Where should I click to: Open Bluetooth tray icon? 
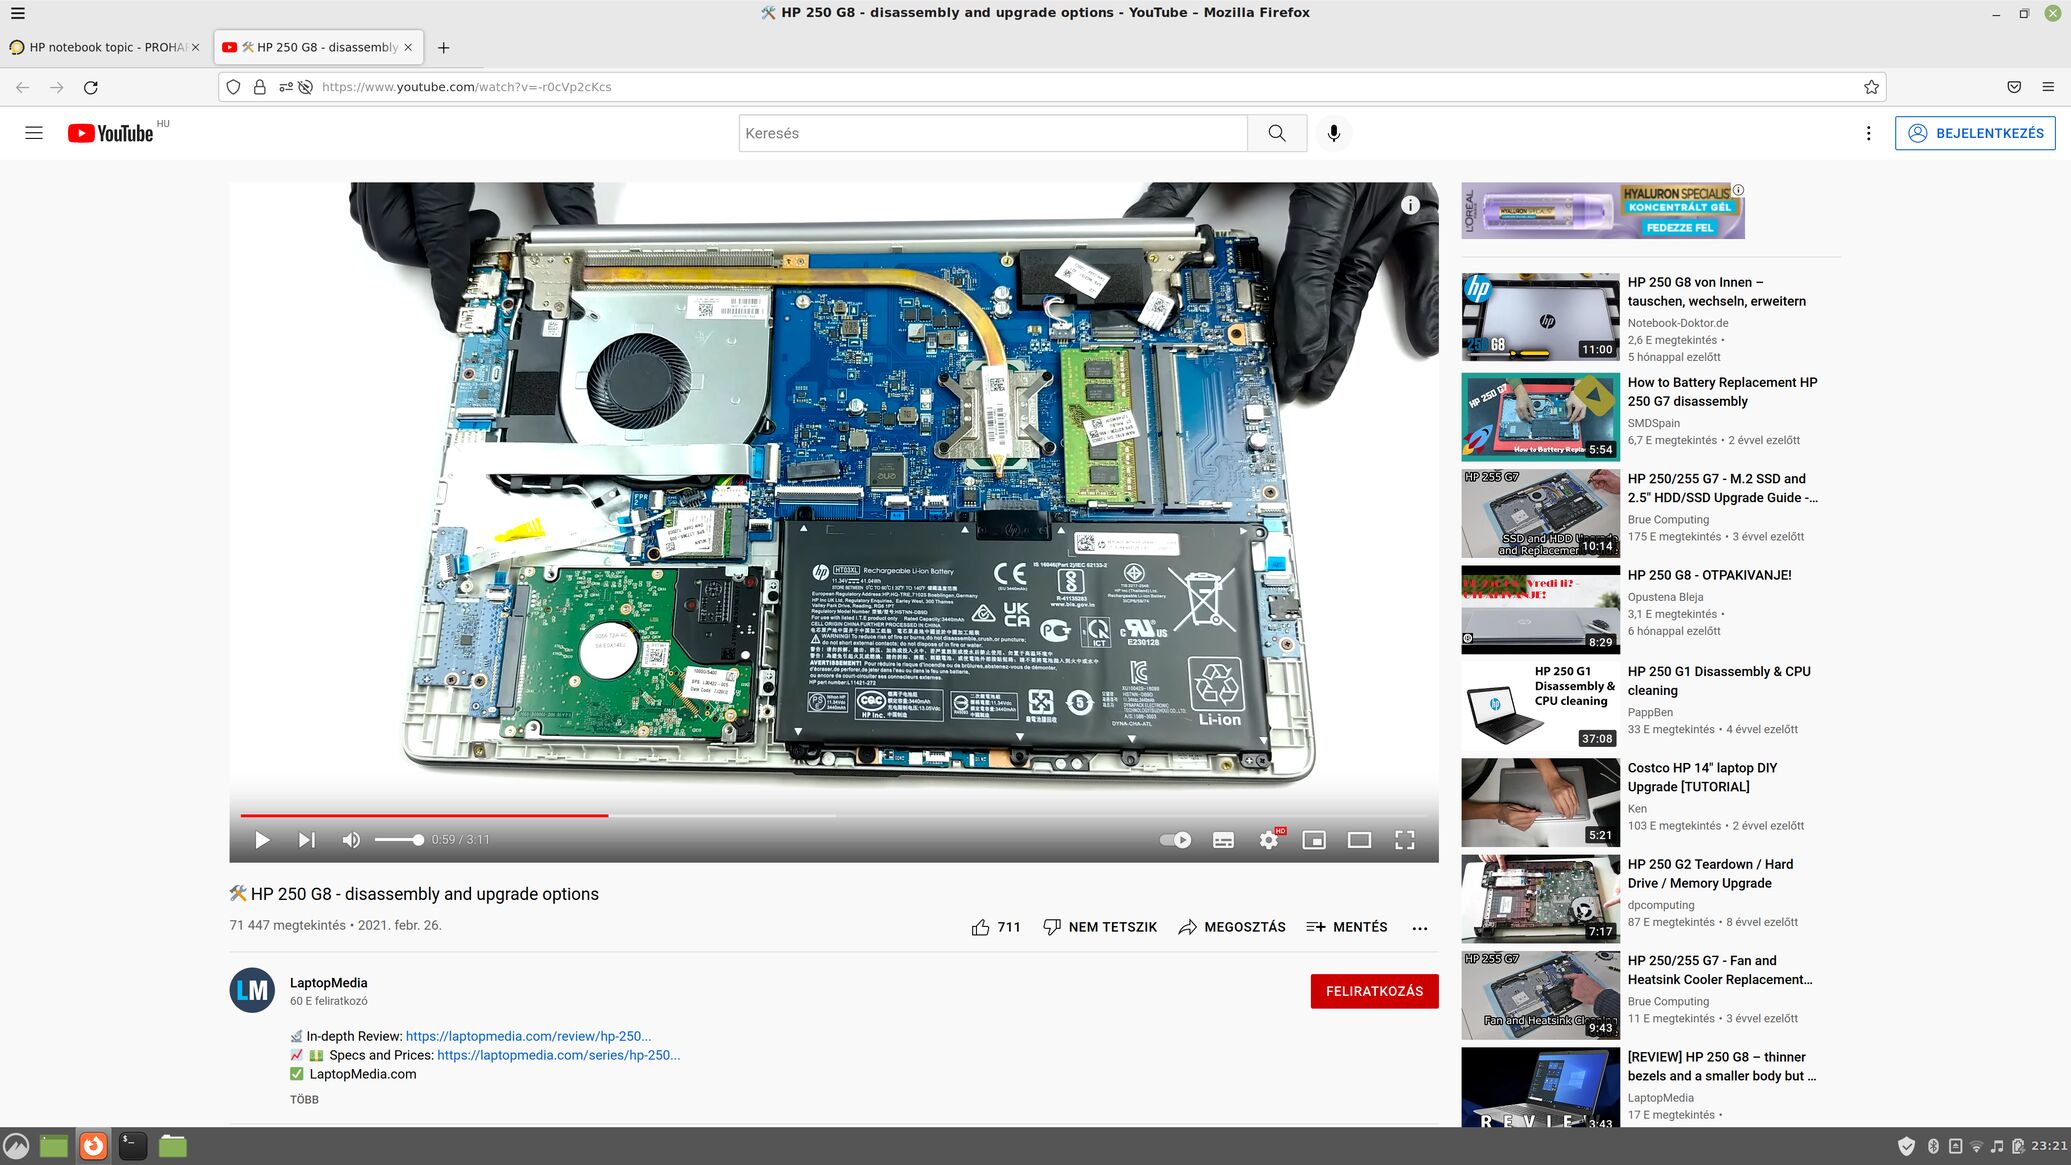tap(1933, 1146)
